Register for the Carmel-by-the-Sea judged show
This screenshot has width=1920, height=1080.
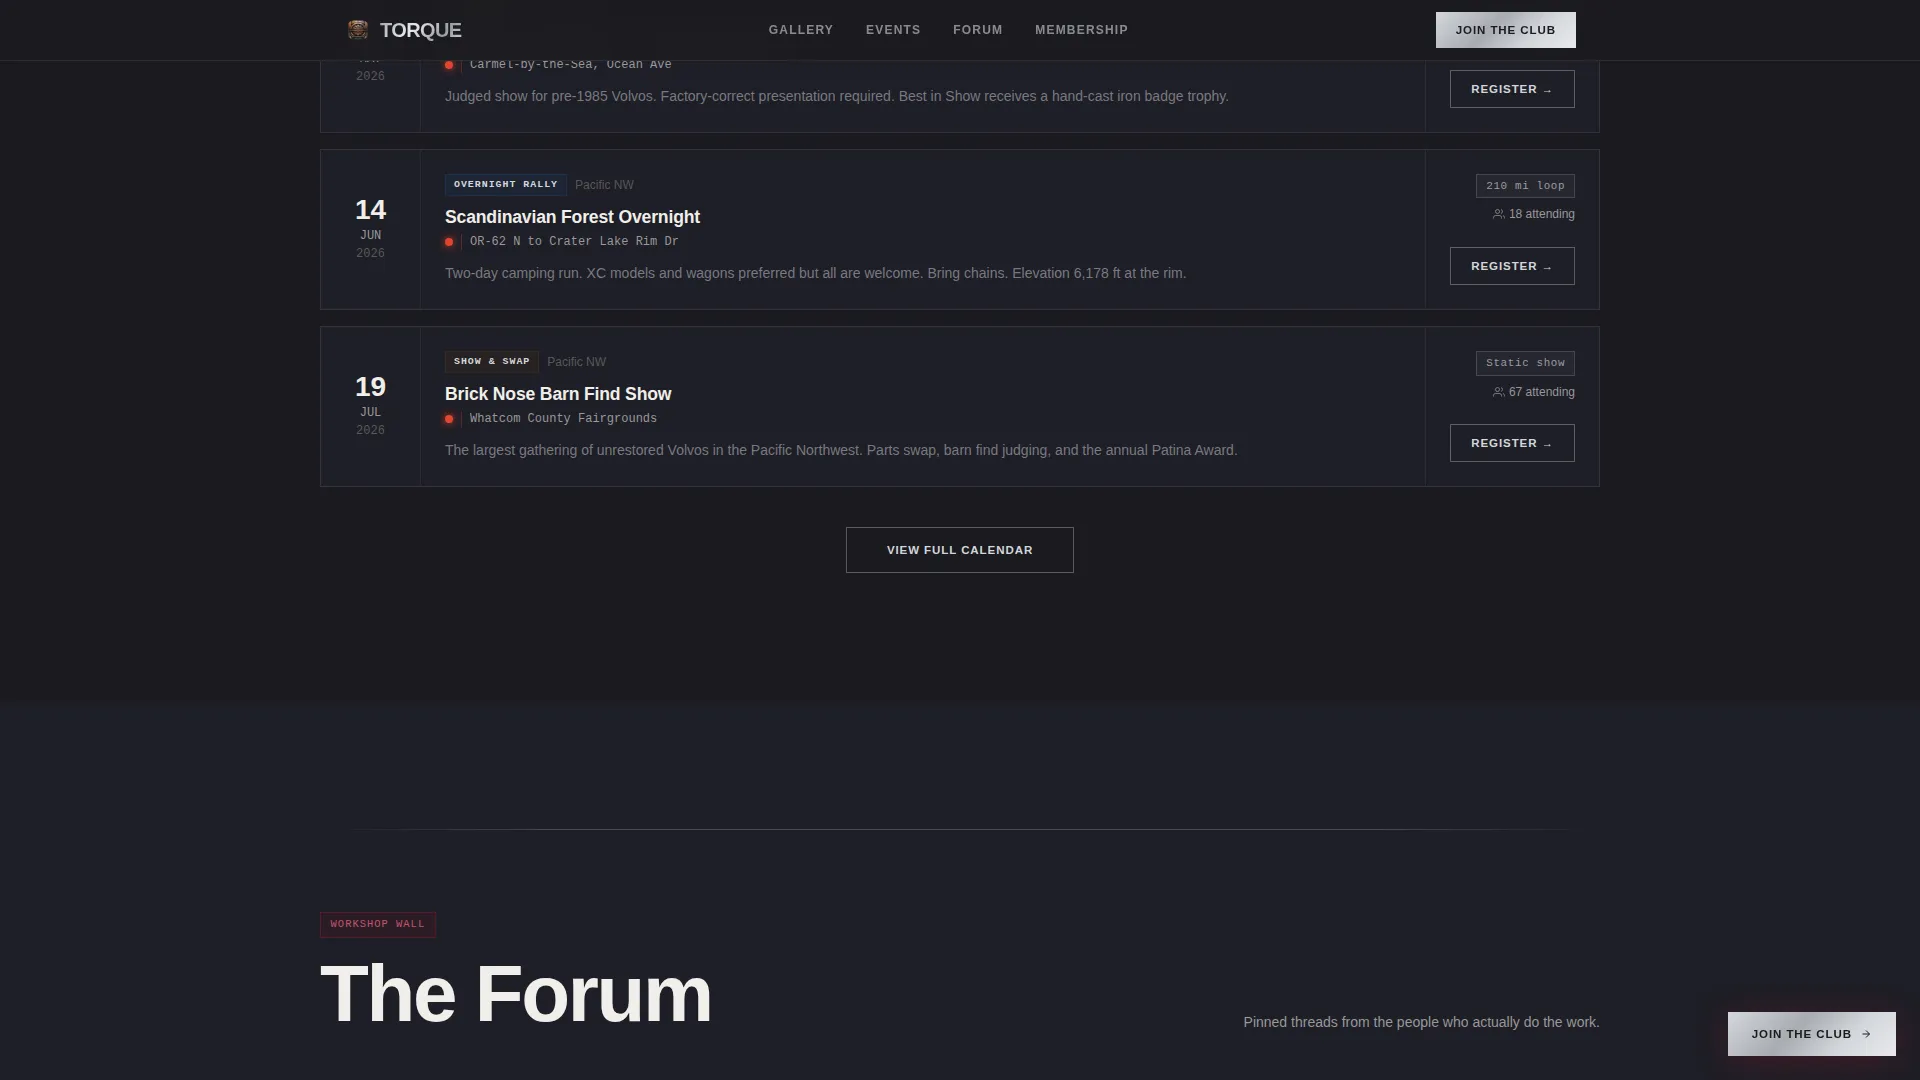point(1511,89)
